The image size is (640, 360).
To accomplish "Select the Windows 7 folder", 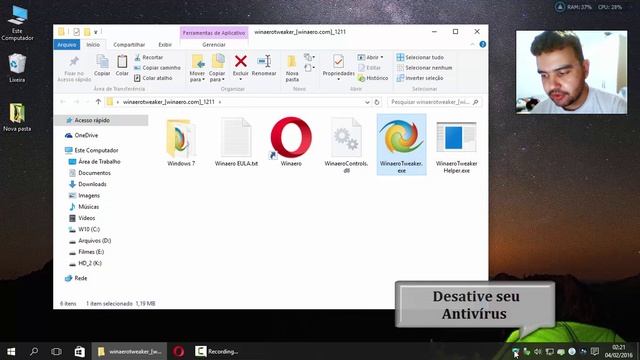I will [x=181, y=142].
